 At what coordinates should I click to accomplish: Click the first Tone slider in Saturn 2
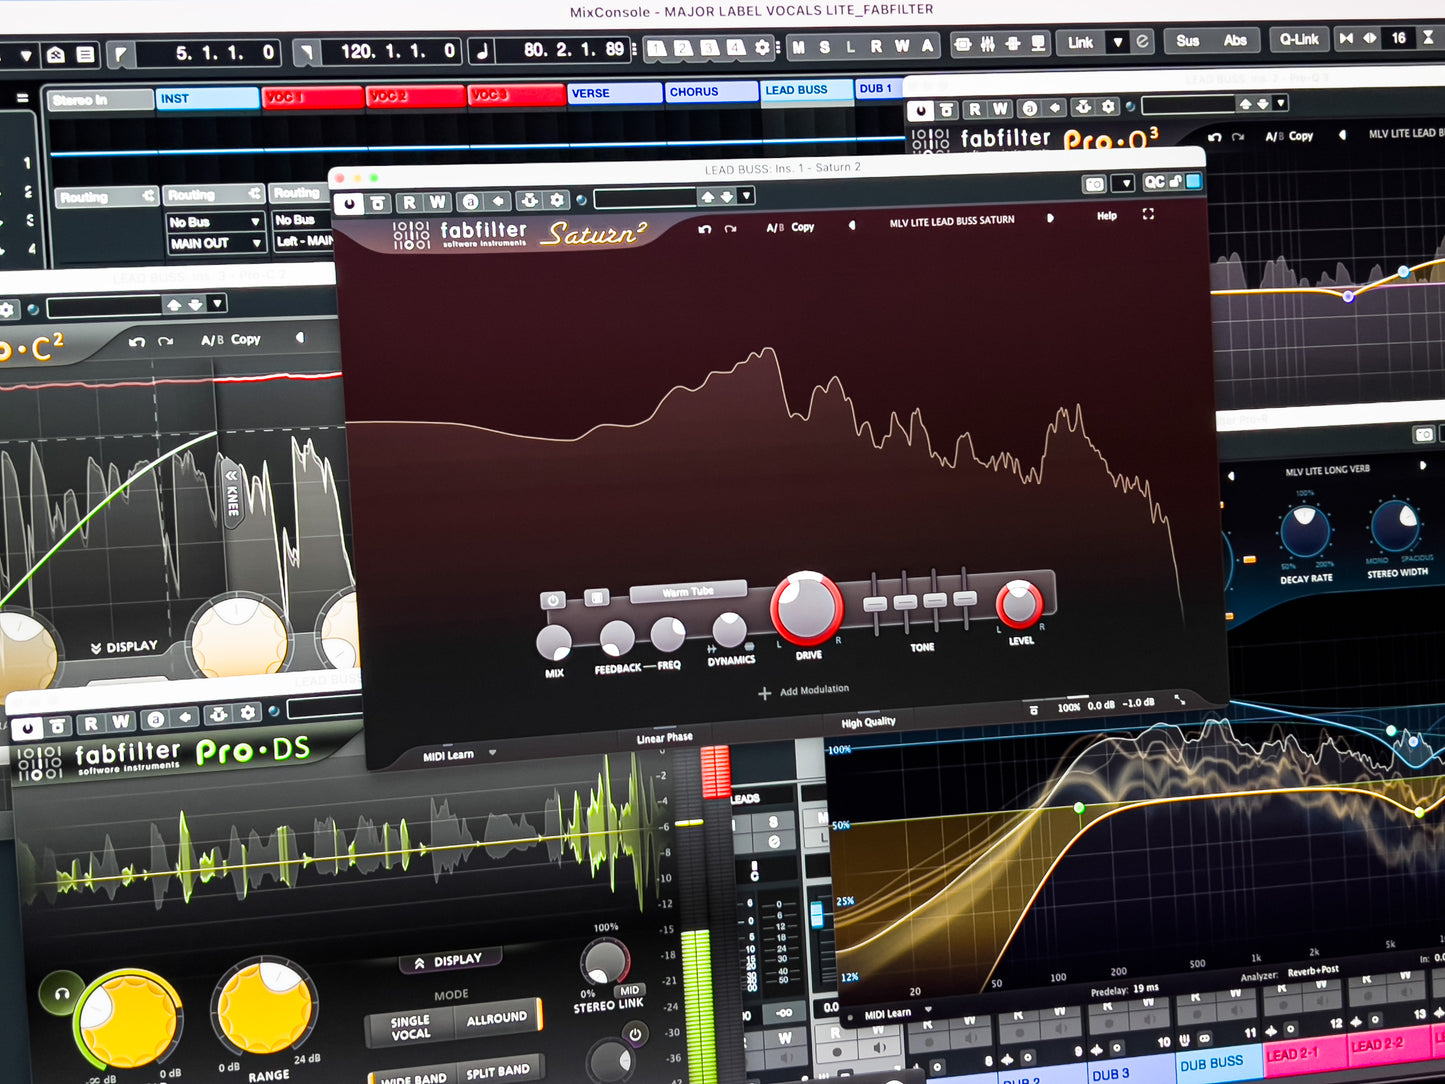[x=875, y=604]
